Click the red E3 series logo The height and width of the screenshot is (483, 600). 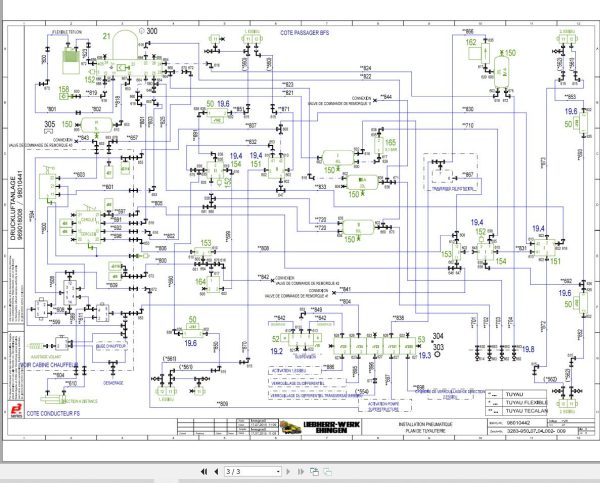point(16,410)
